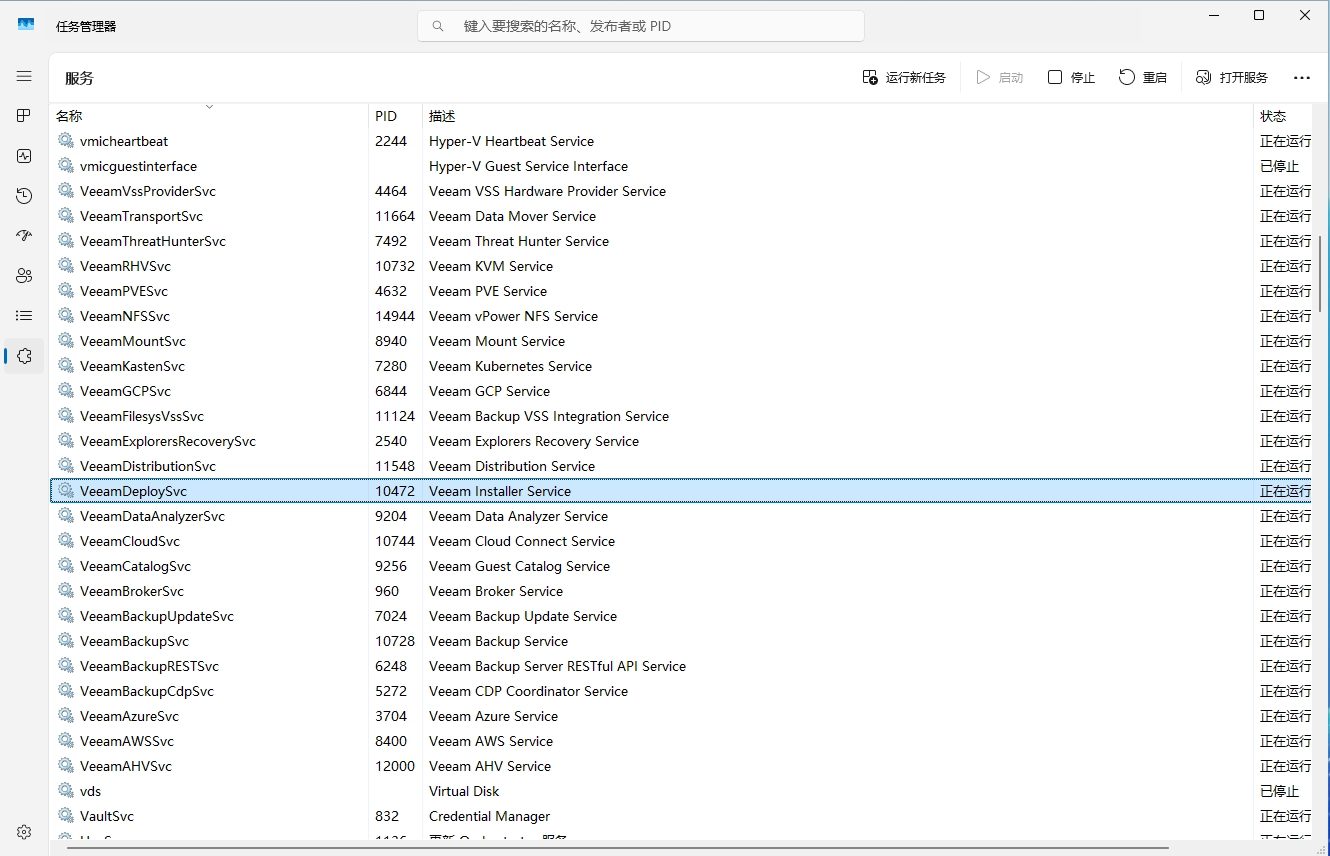Click the gear icon beside VeeamThreatHunterSvc
Screen dimensions: 1330x856
[x=66, y=241]
